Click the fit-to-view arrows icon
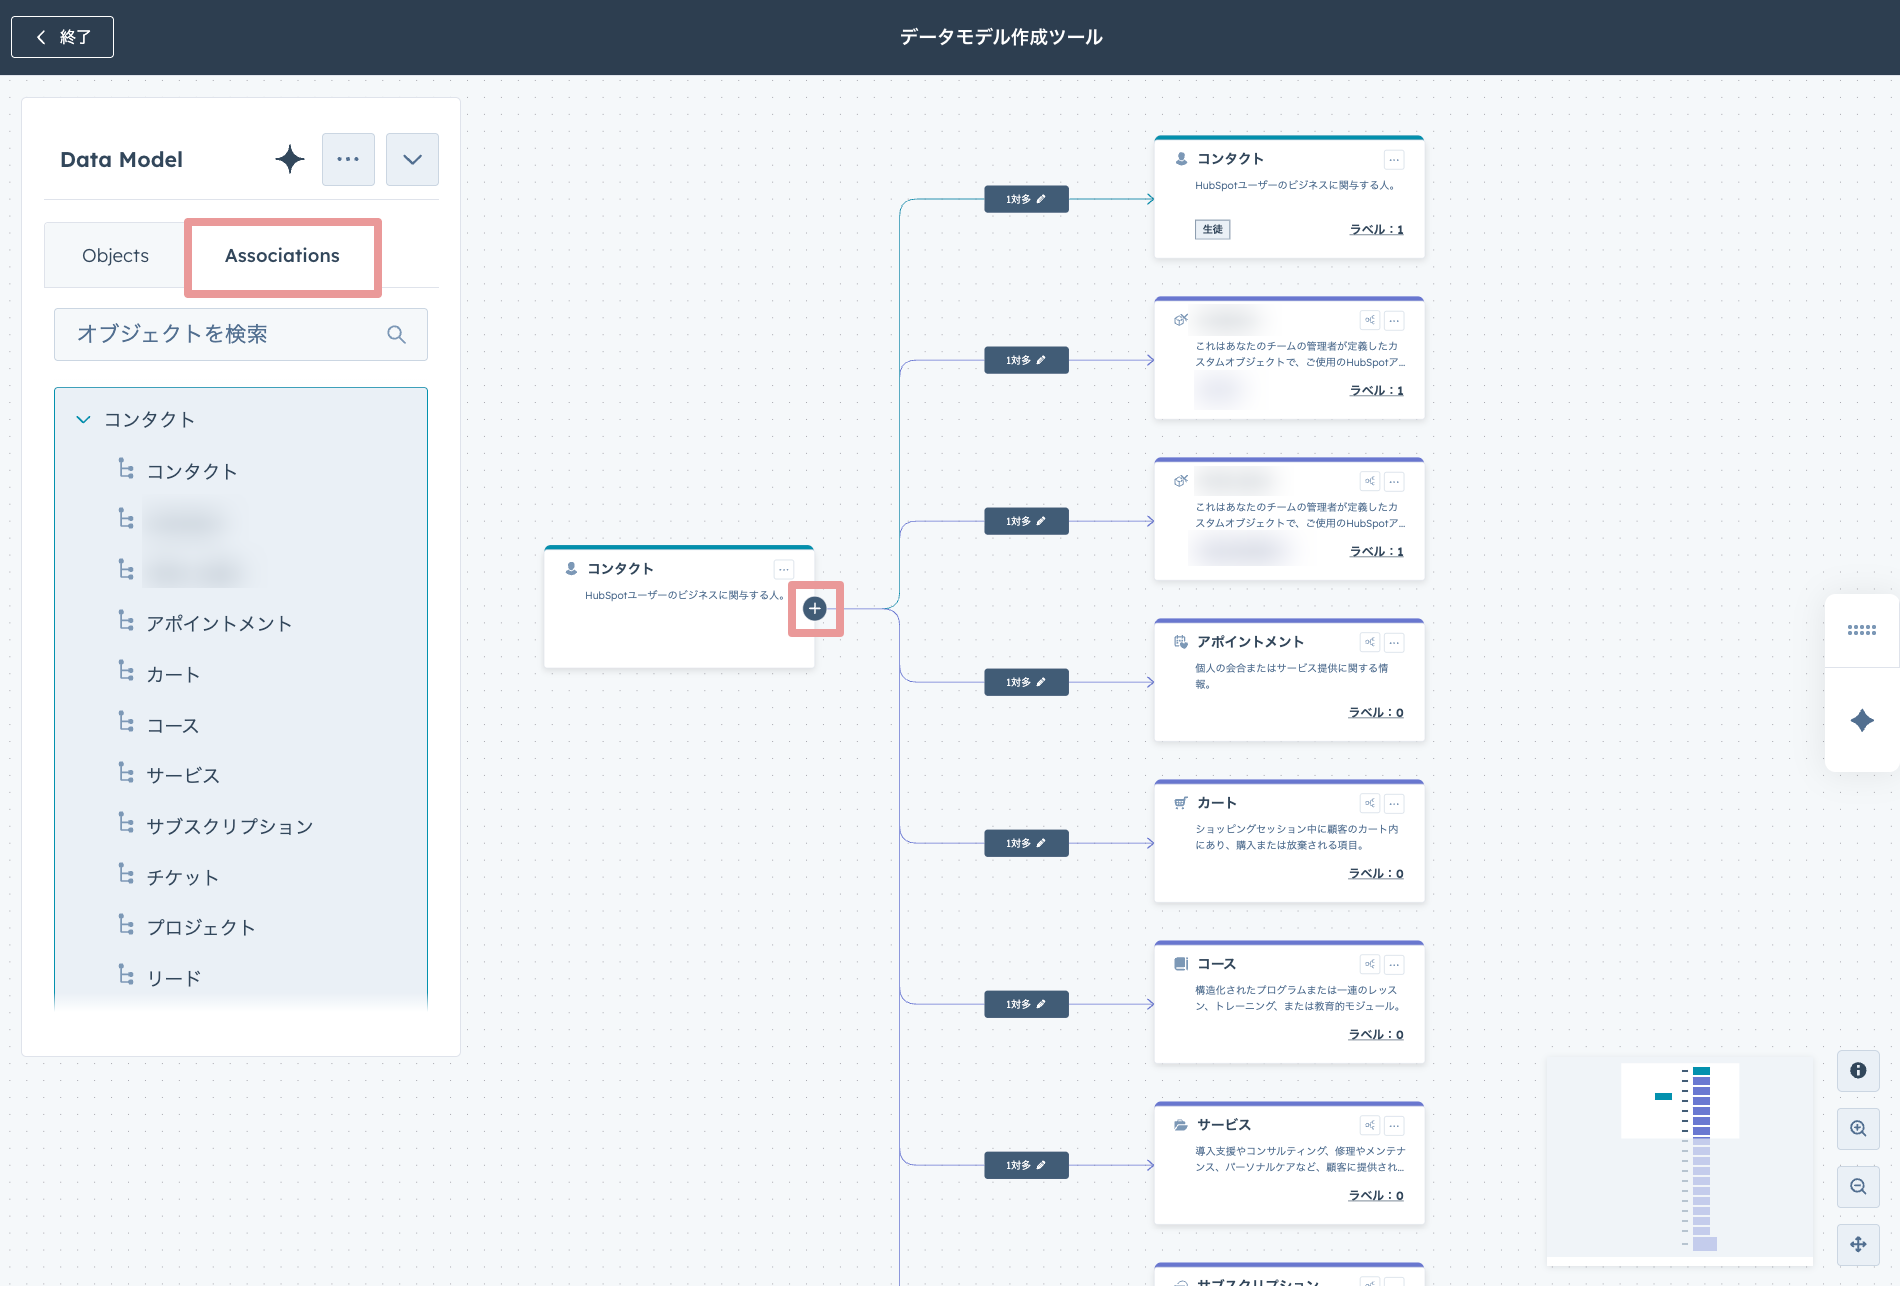This screenshot has width=1900, height=1290. pos(1858,1245)
